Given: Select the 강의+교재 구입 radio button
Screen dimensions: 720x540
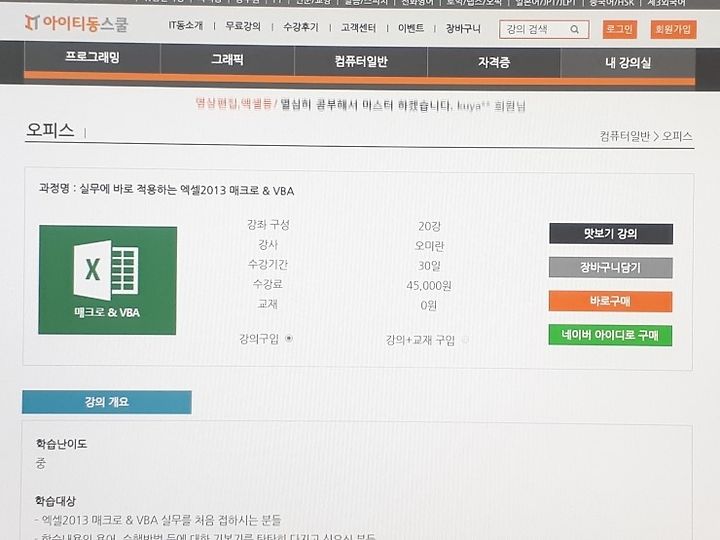Looking at the screenshot, I should pos(465,340).
